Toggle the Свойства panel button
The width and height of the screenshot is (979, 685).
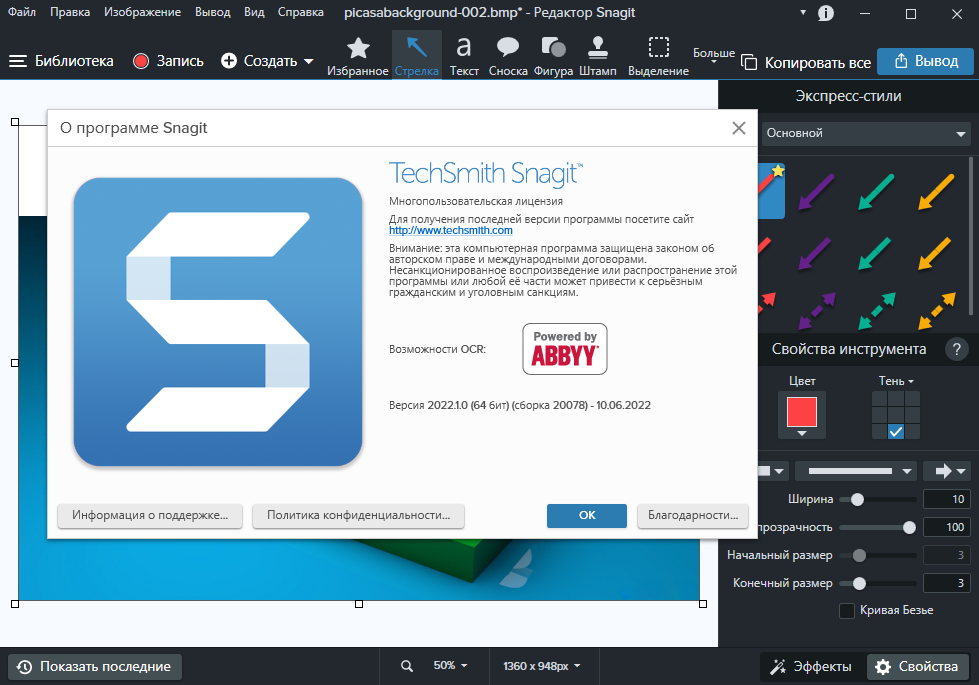pos(918,666)
